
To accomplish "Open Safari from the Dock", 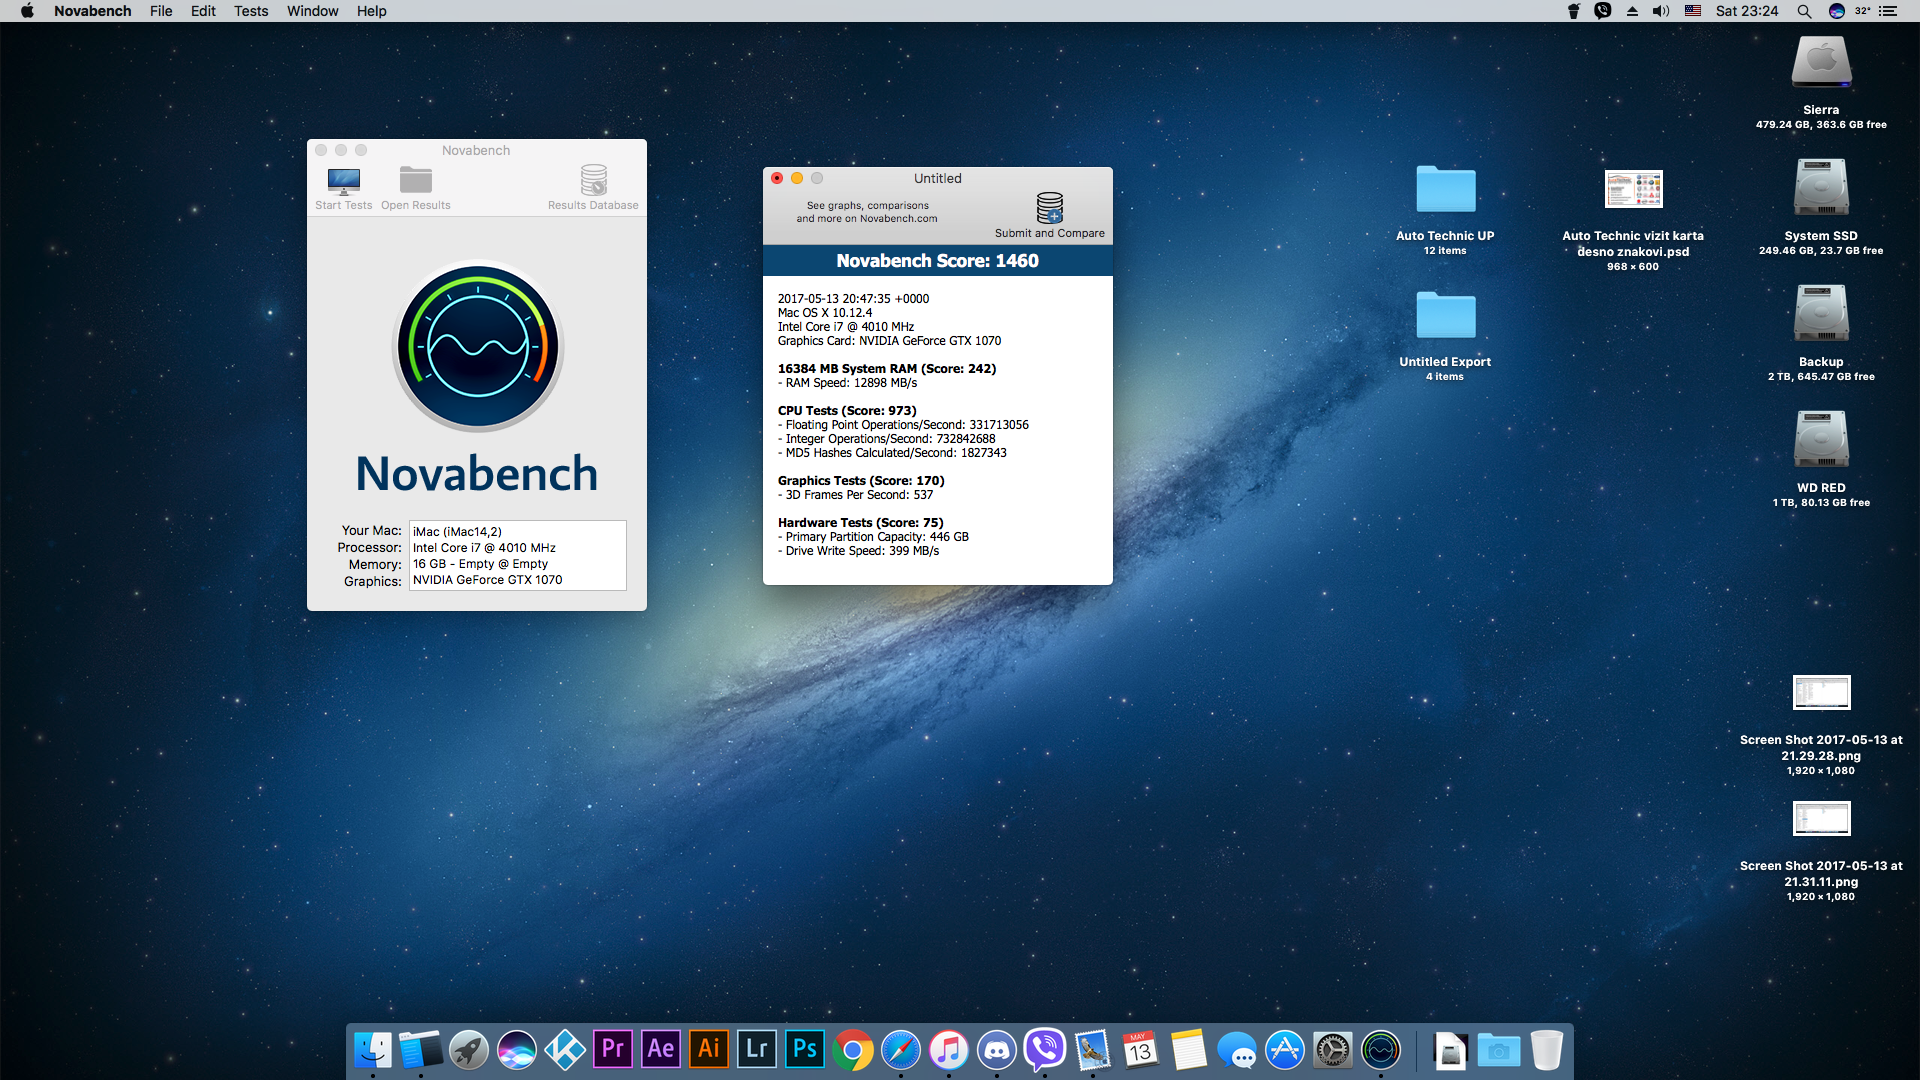I will 901,1050.
